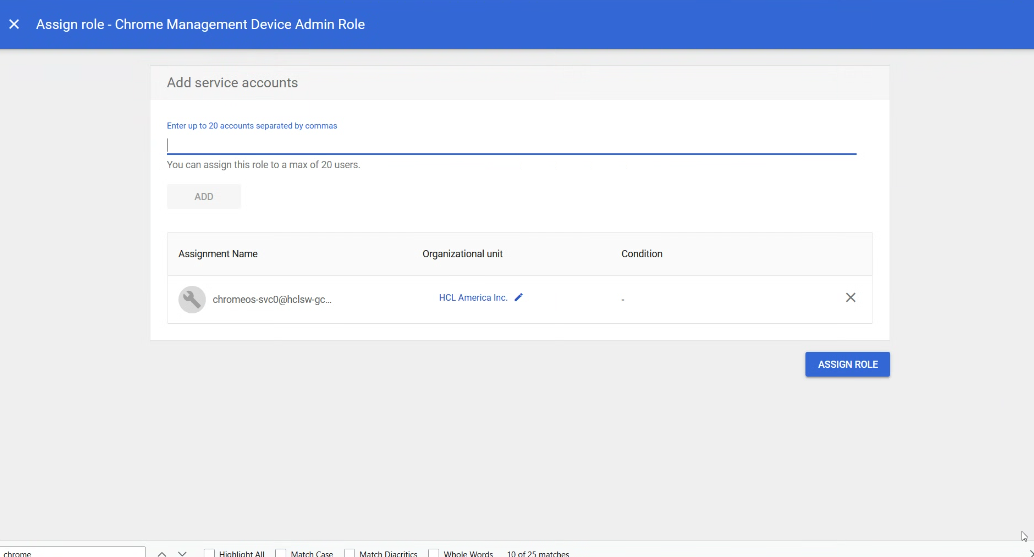1034x557 pixels.
Task: Enable the Highlight All checkbox
Action: point(210,553)
